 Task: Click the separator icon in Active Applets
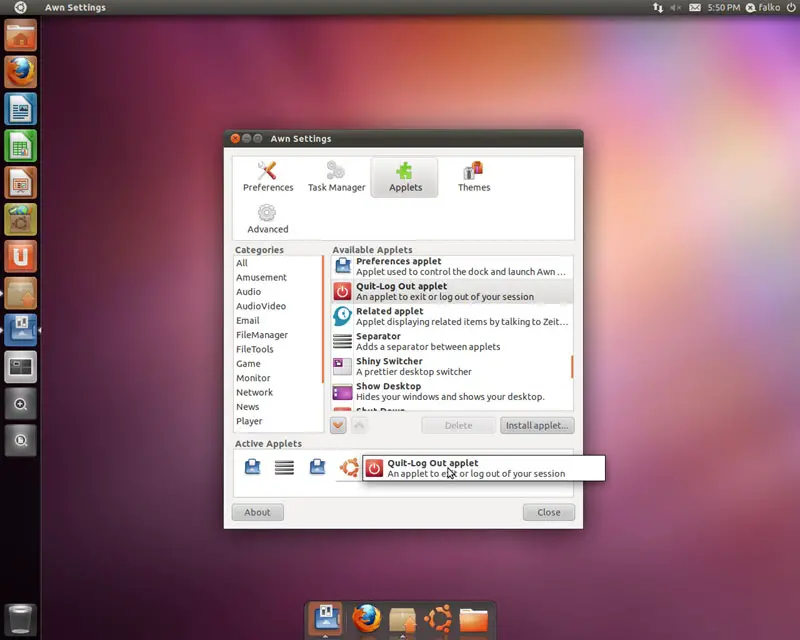click(284, 467)
